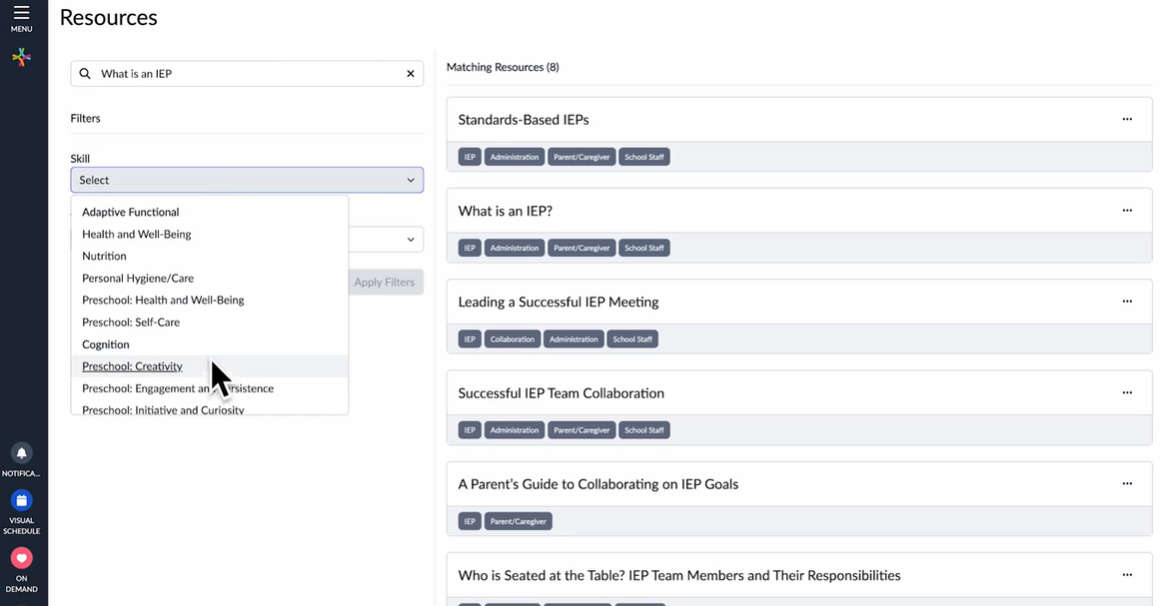Open the Visual Schedule calendar icon
This screenshot has height=606, width=1173.
point(21,500)
